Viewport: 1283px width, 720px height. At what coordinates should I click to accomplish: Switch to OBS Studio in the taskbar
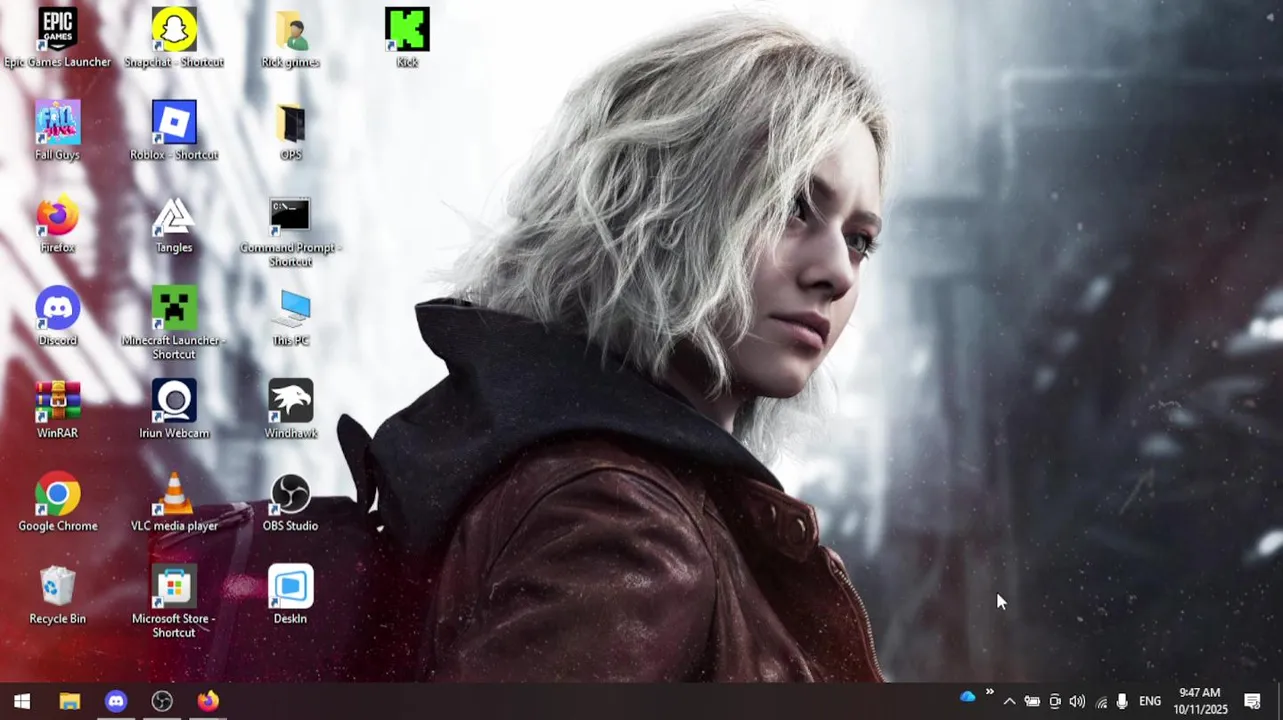click(x=162, y=701)
